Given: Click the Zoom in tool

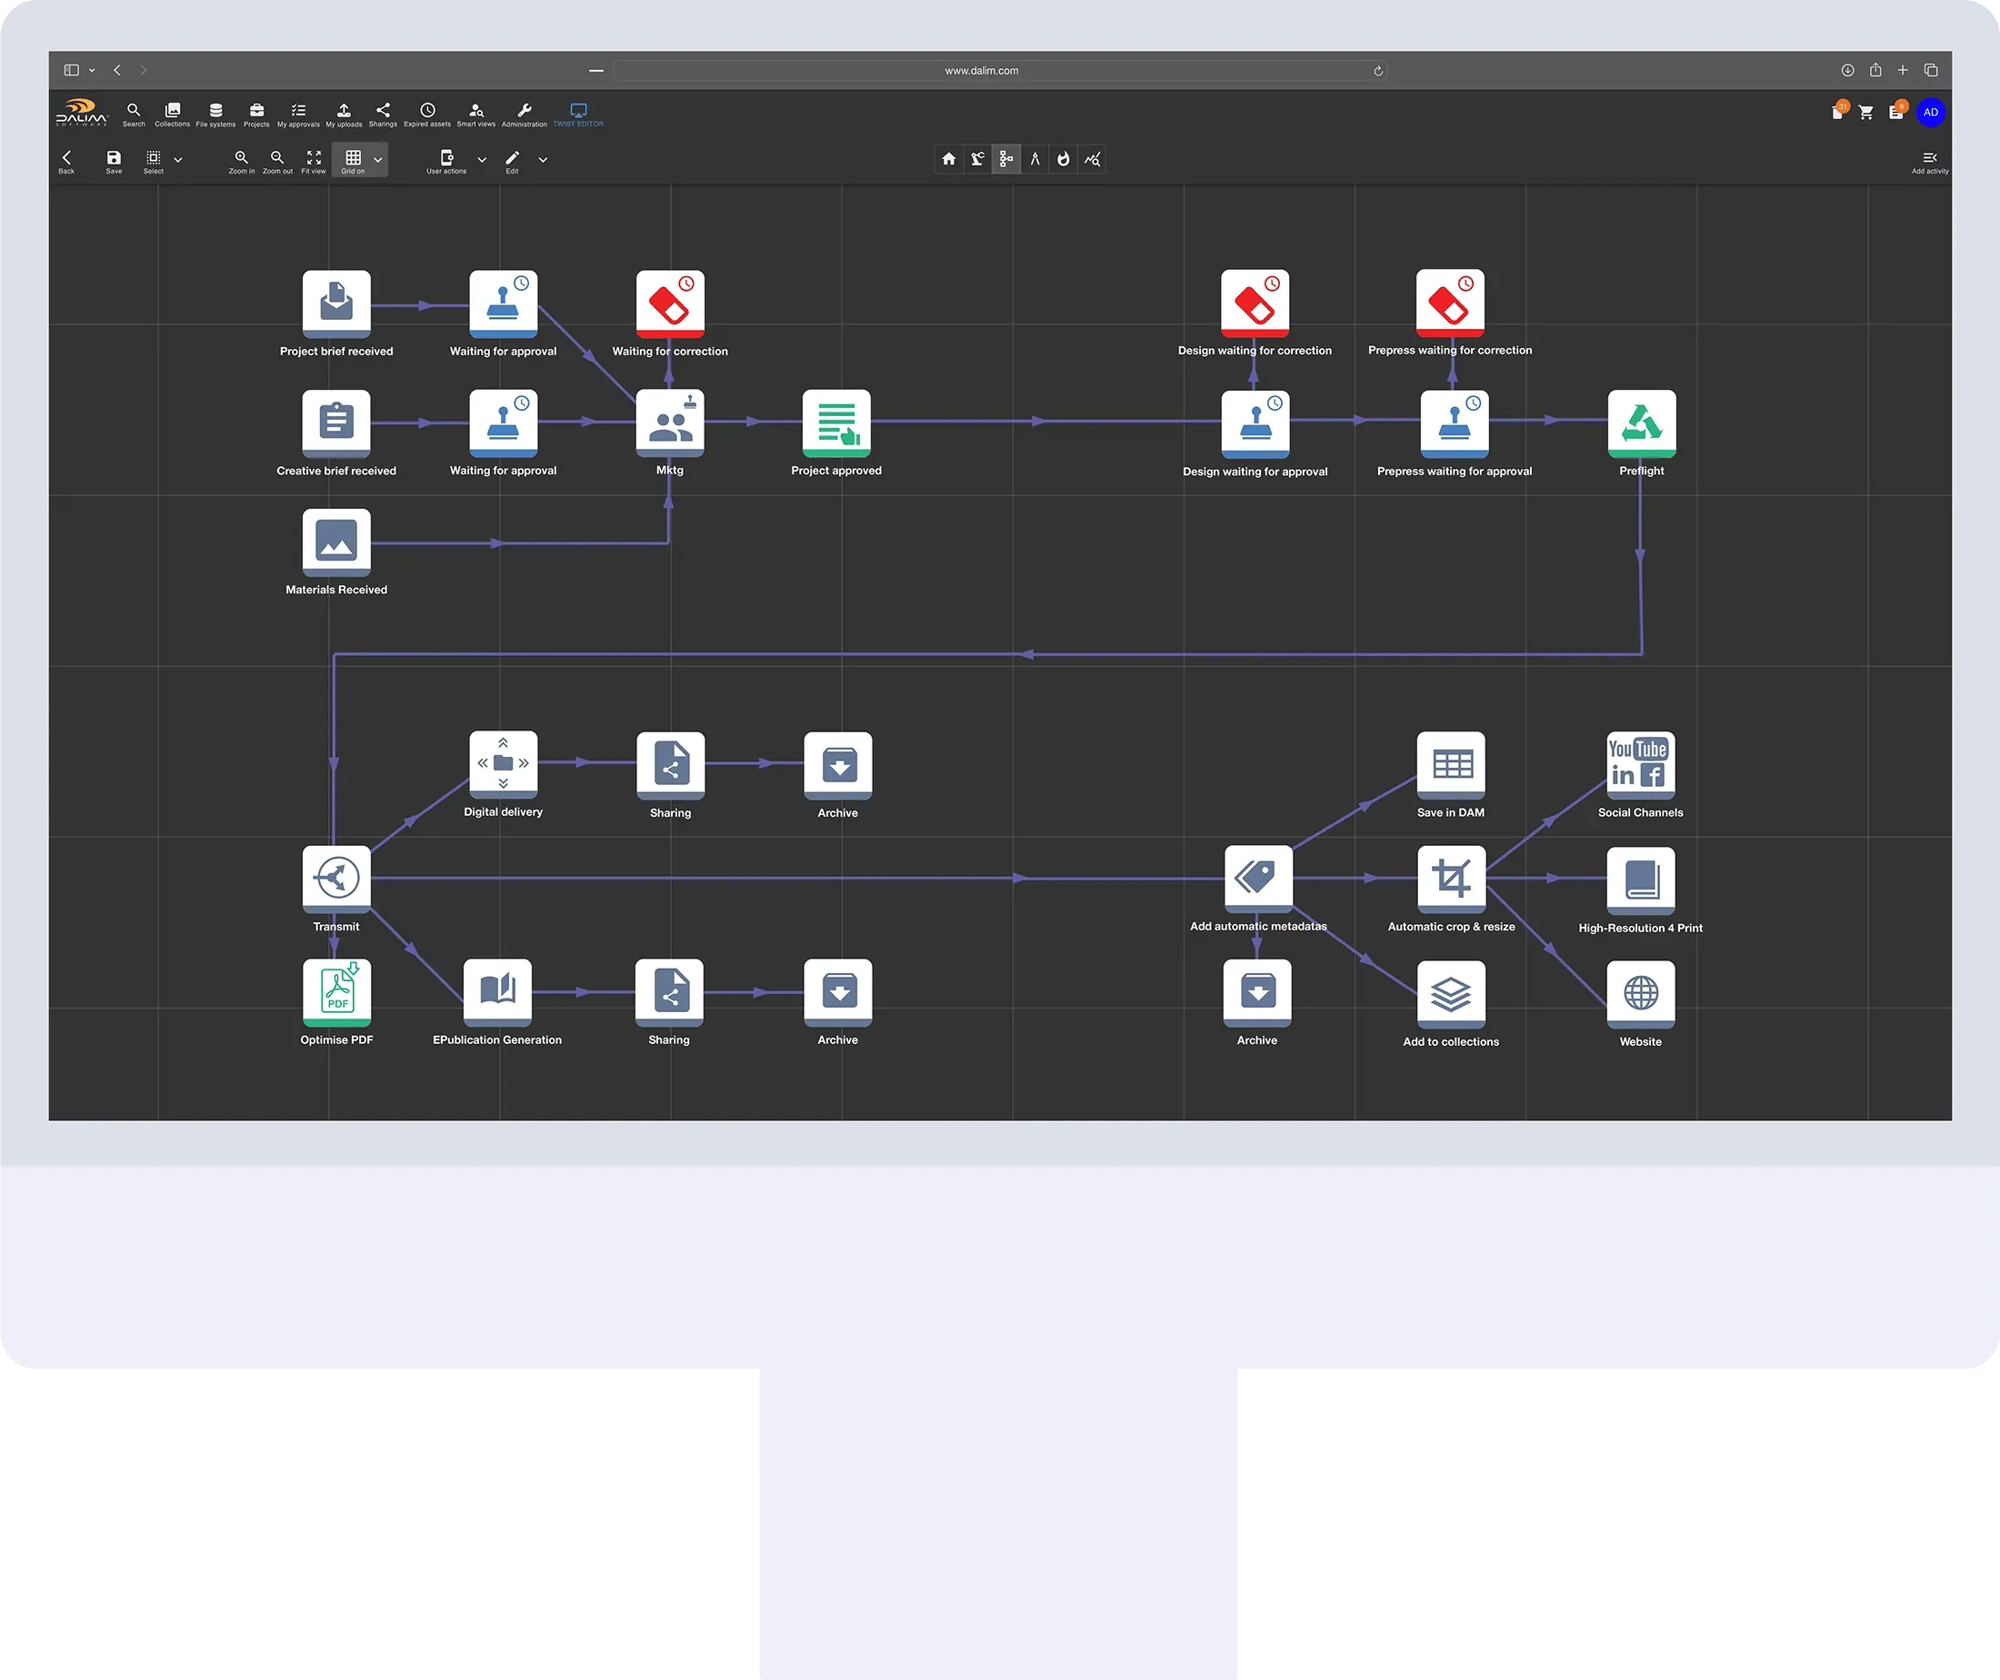Looking at the screenshot, I should (x=242, y=158).
